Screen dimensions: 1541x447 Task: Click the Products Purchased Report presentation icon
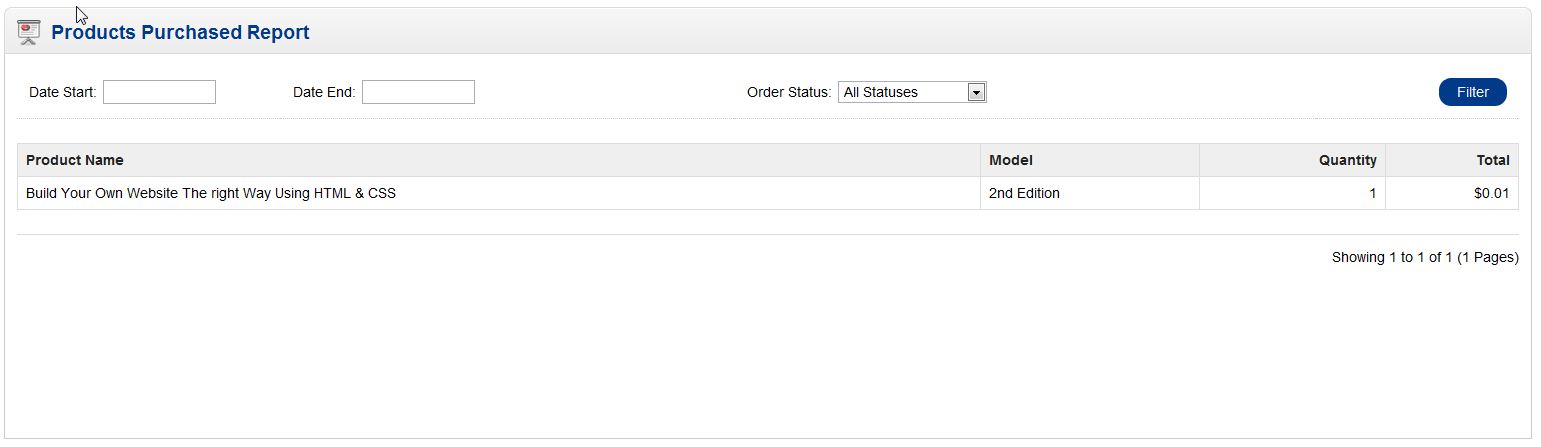coord(29,32)
